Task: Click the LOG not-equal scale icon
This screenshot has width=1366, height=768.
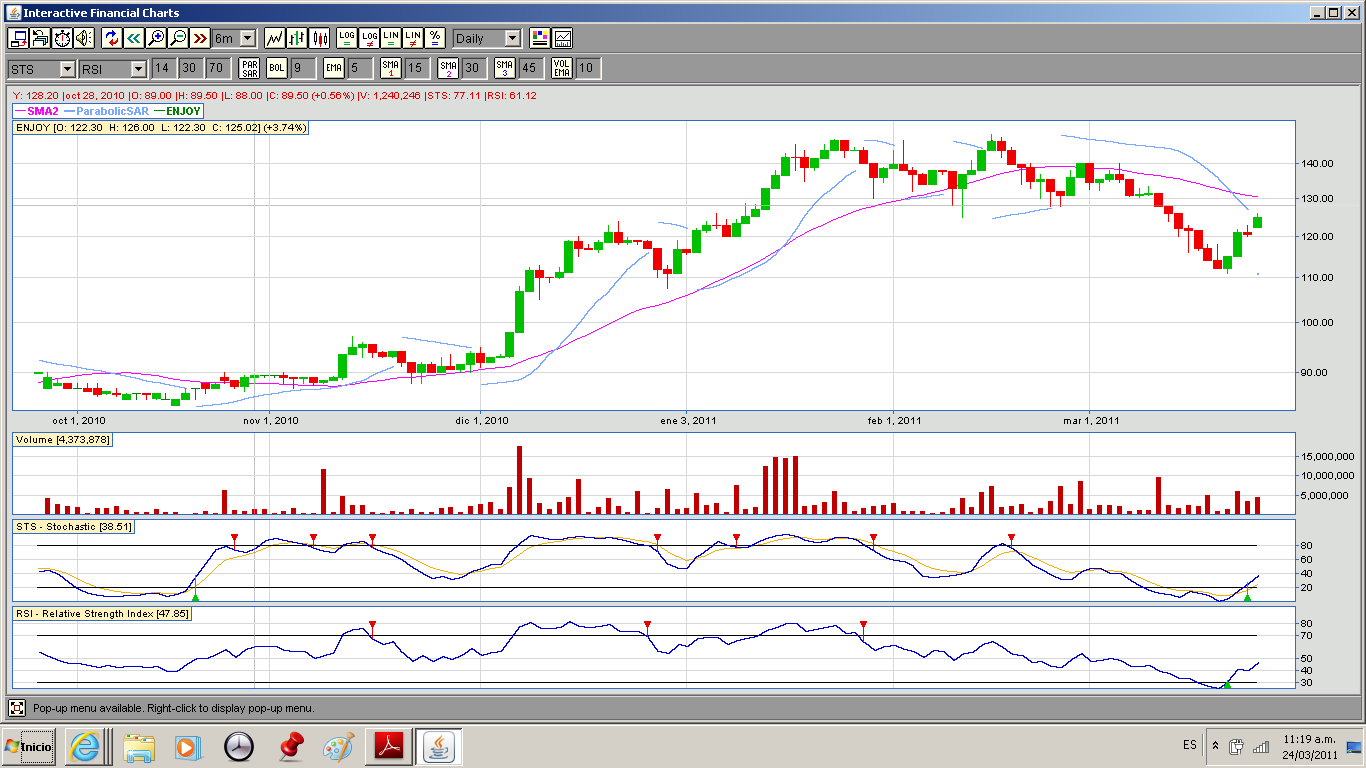Action: coord(369,38)
